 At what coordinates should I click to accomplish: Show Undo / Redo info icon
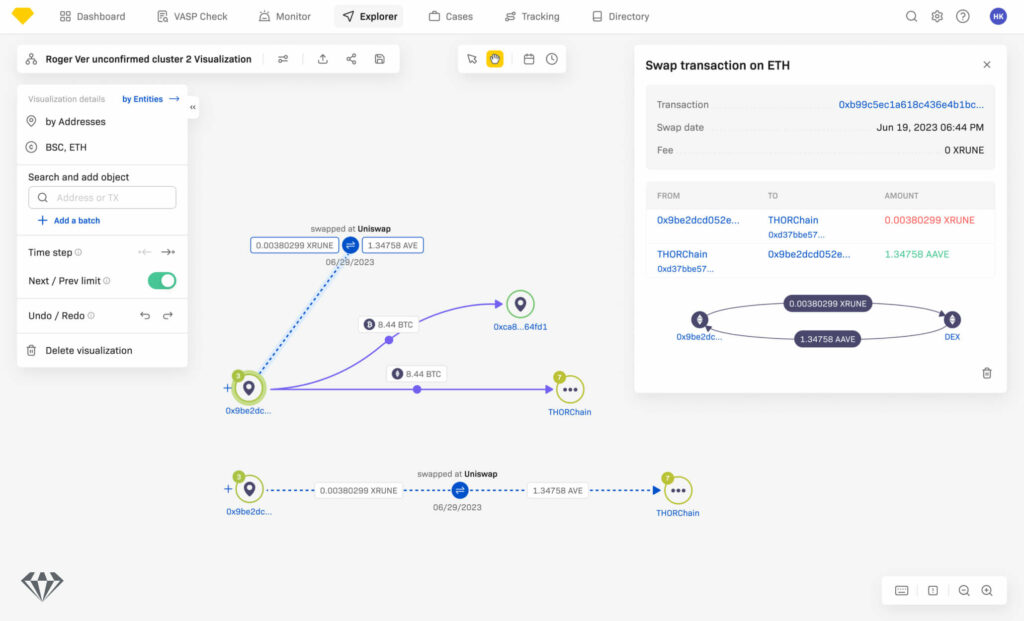click(91, 315)
